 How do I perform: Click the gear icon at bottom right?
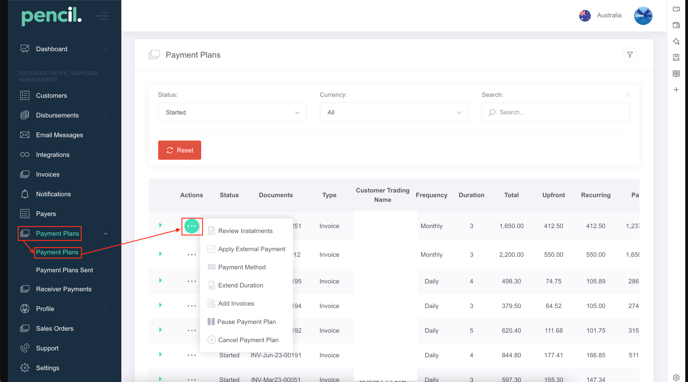(676, 377)
